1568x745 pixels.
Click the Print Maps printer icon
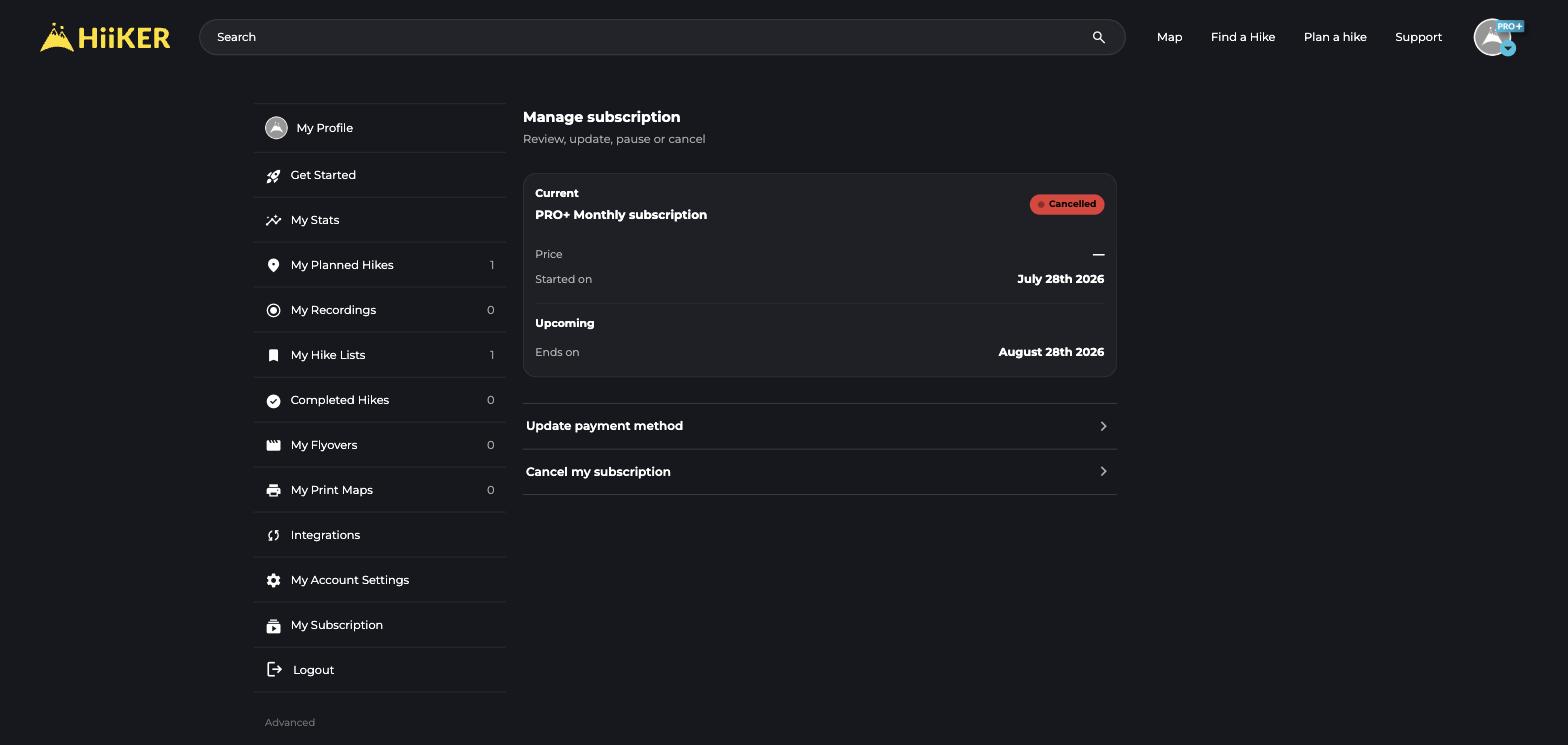[273, 490]
